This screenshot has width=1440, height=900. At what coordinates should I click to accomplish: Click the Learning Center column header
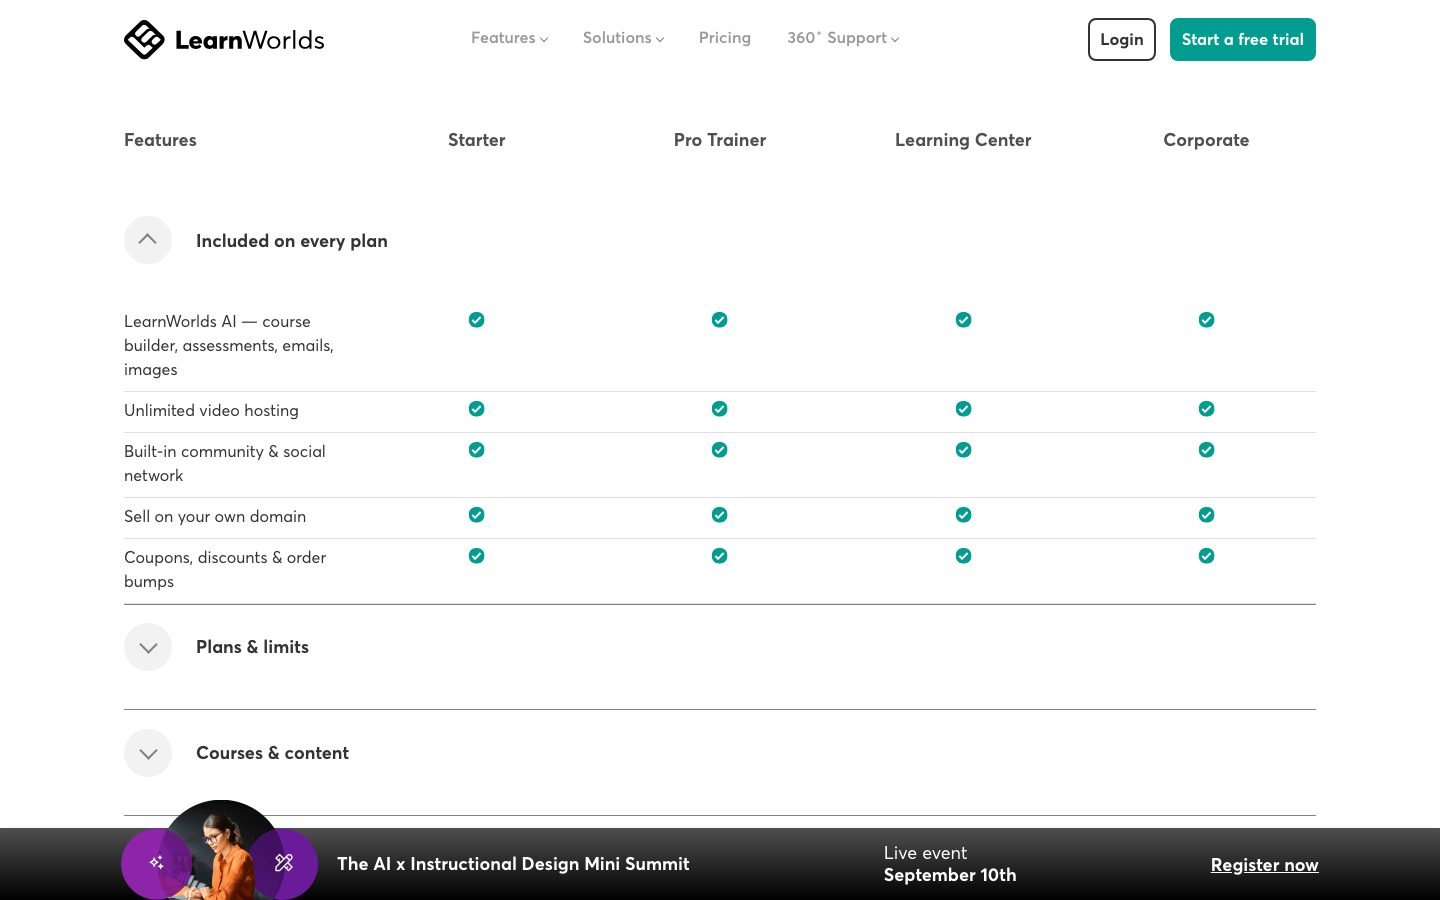963,140
